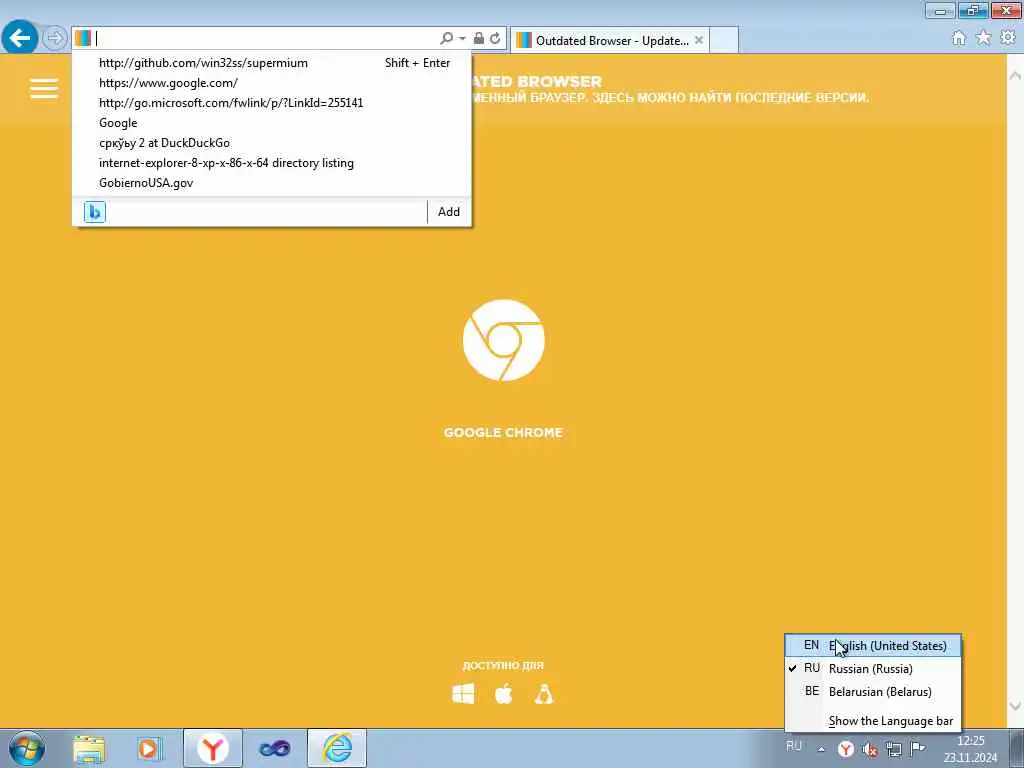Select the Windows platform icon
Image resolution: width=1024 pixels, height=768 pixels.
[463, 694]
